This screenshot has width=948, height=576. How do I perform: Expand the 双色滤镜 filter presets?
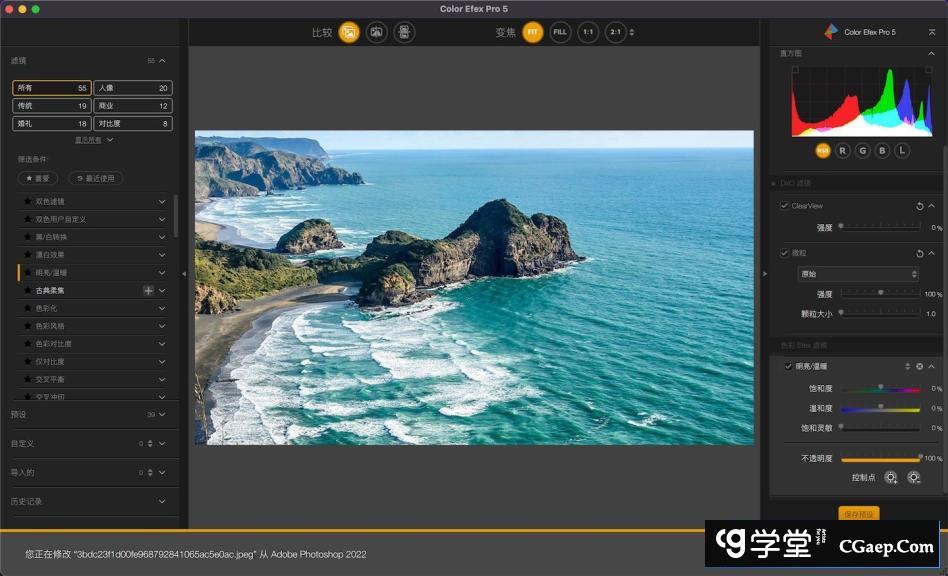point(162,201)
